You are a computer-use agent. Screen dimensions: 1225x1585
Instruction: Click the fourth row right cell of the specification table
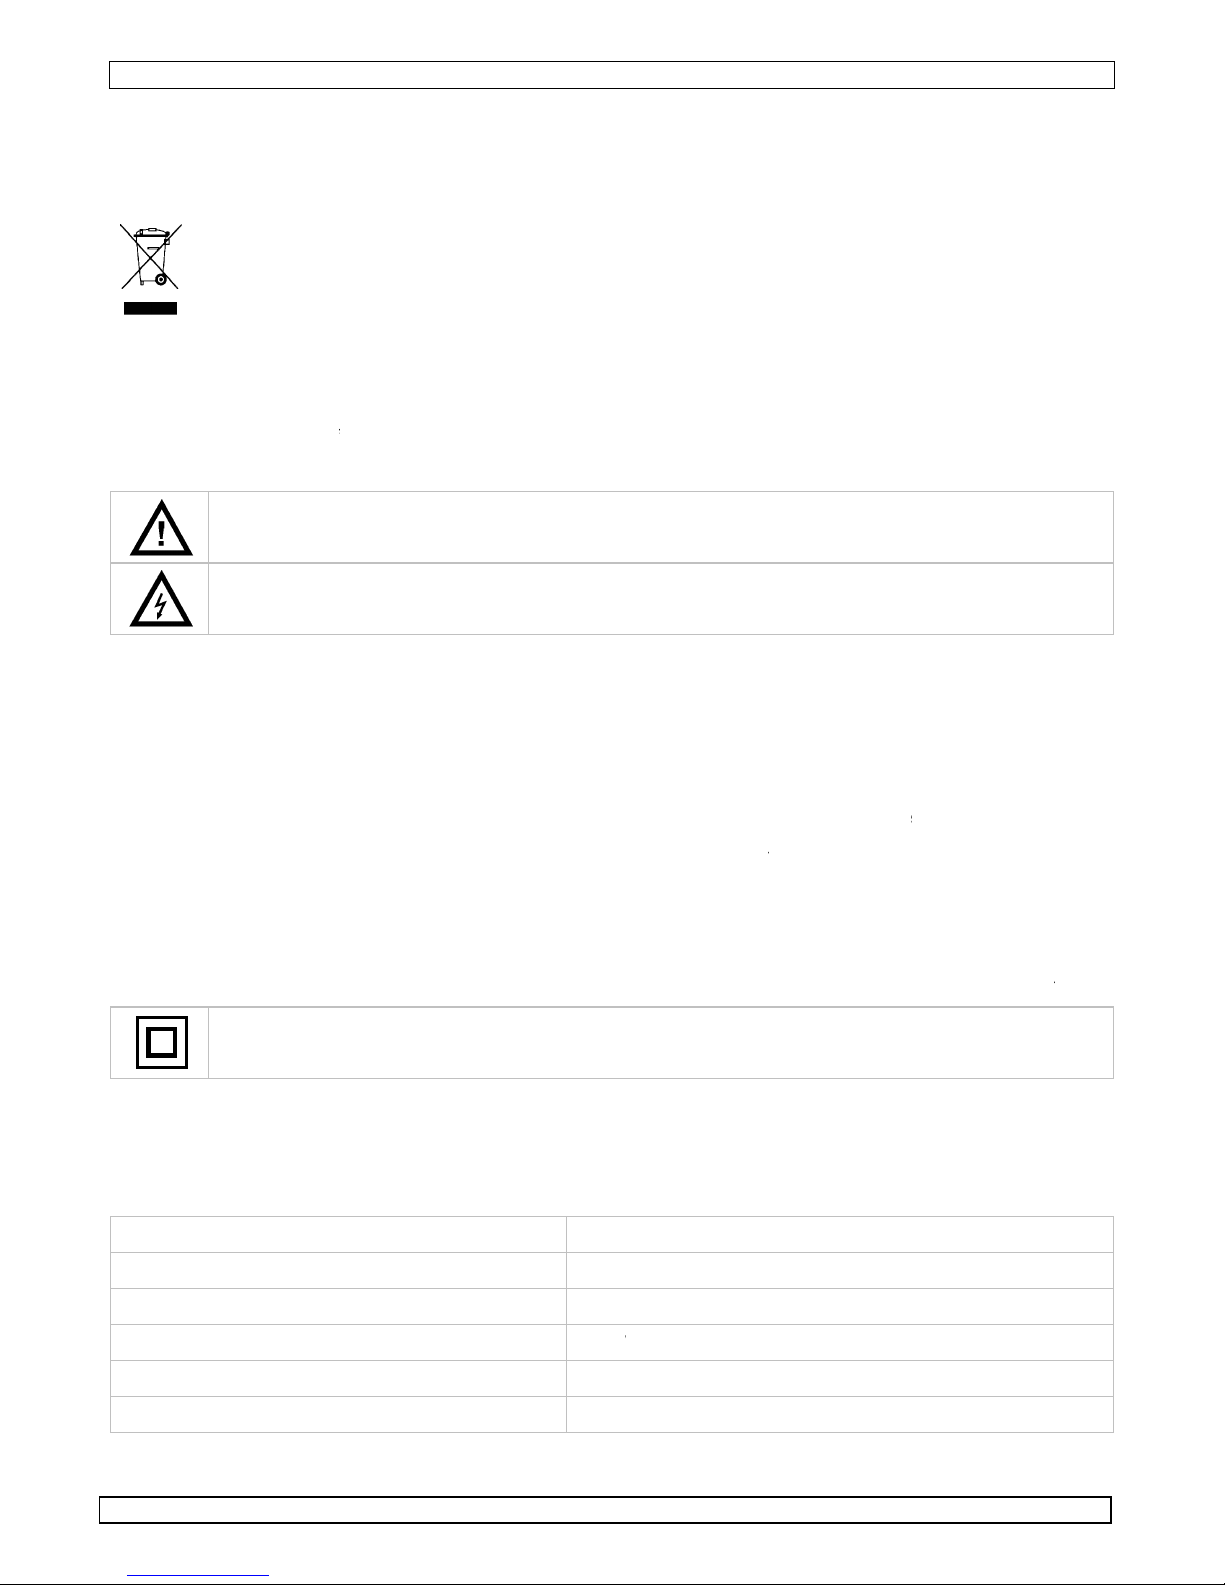click(x=840, y=1342)
